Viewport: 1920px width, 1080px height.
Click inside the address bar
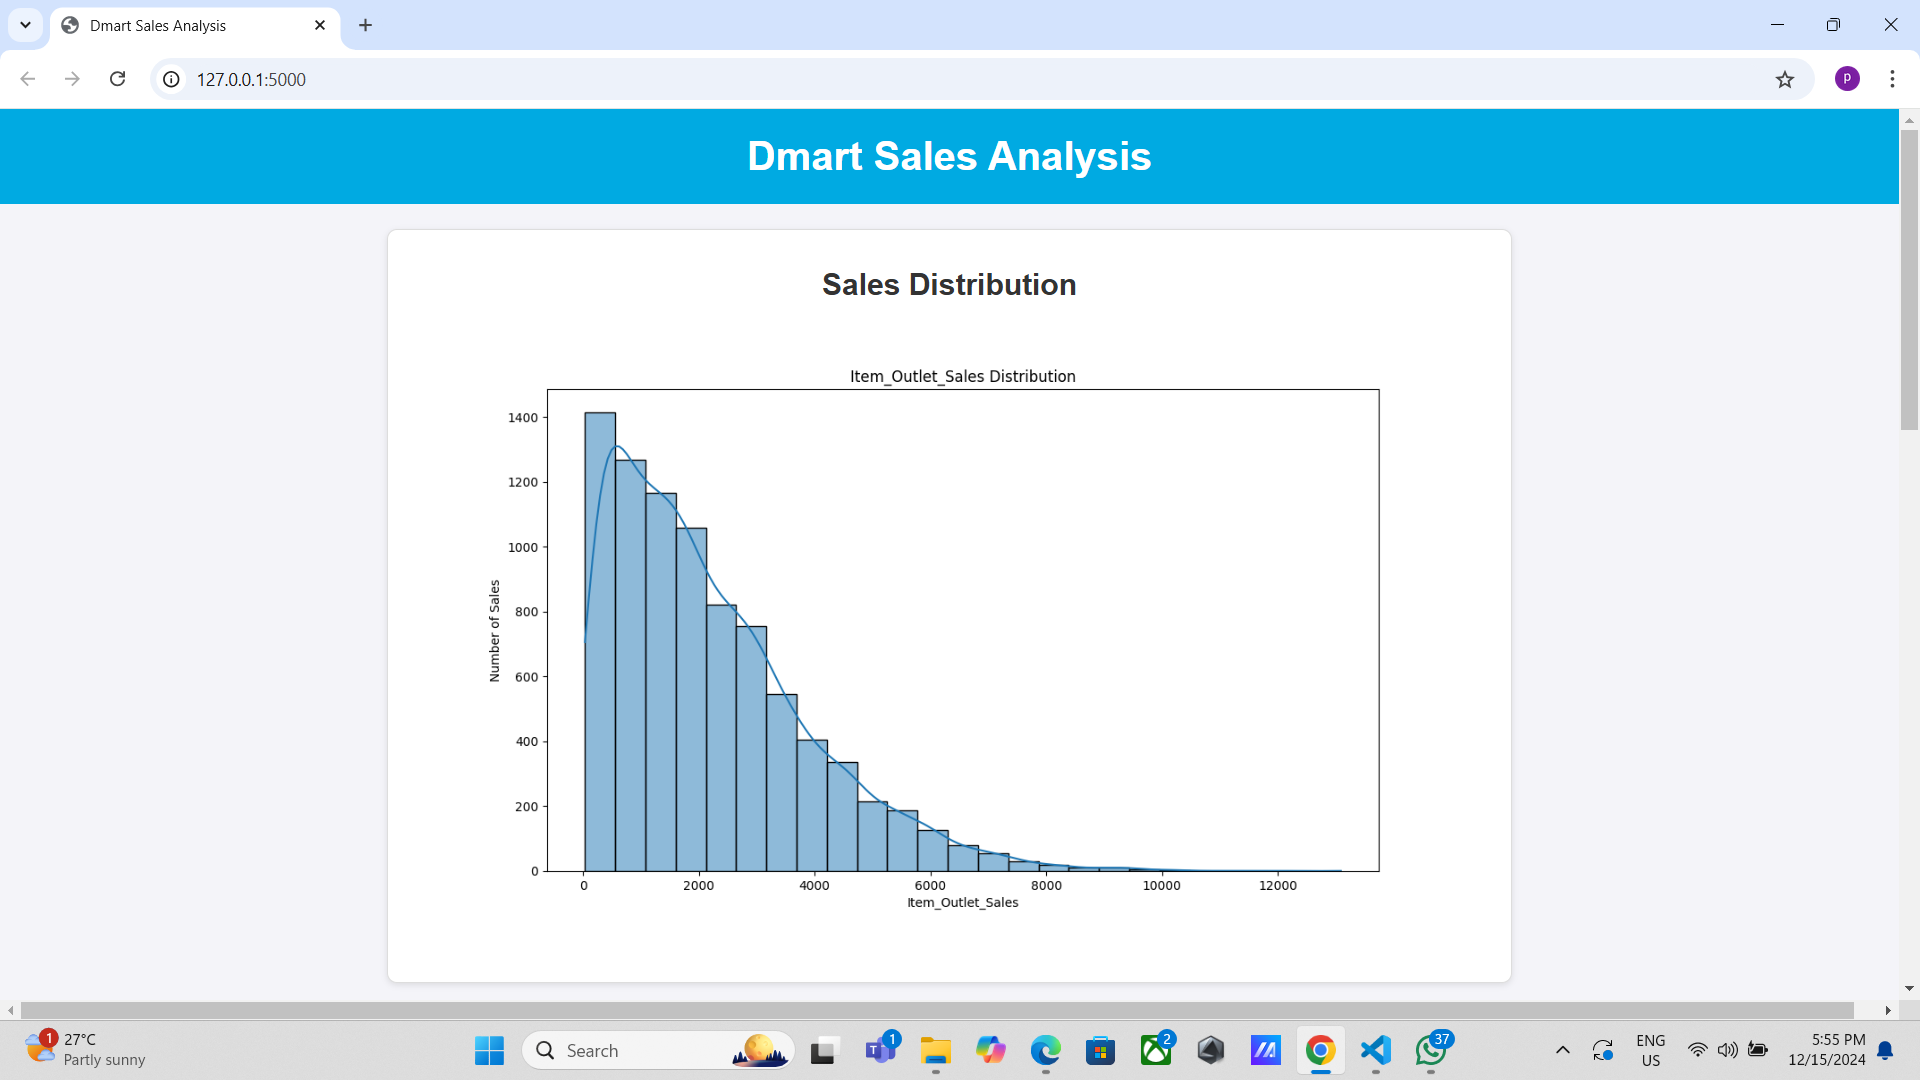[600, 79]
